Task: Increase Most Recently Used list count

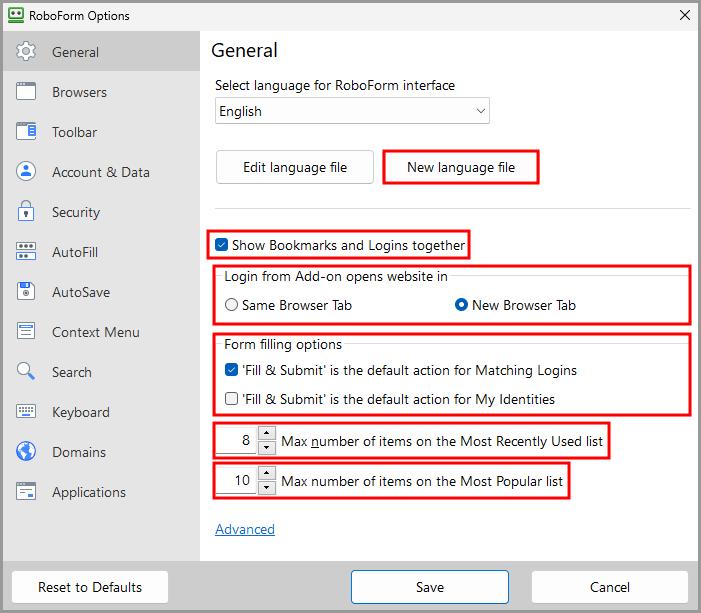Action: [267, 433]
